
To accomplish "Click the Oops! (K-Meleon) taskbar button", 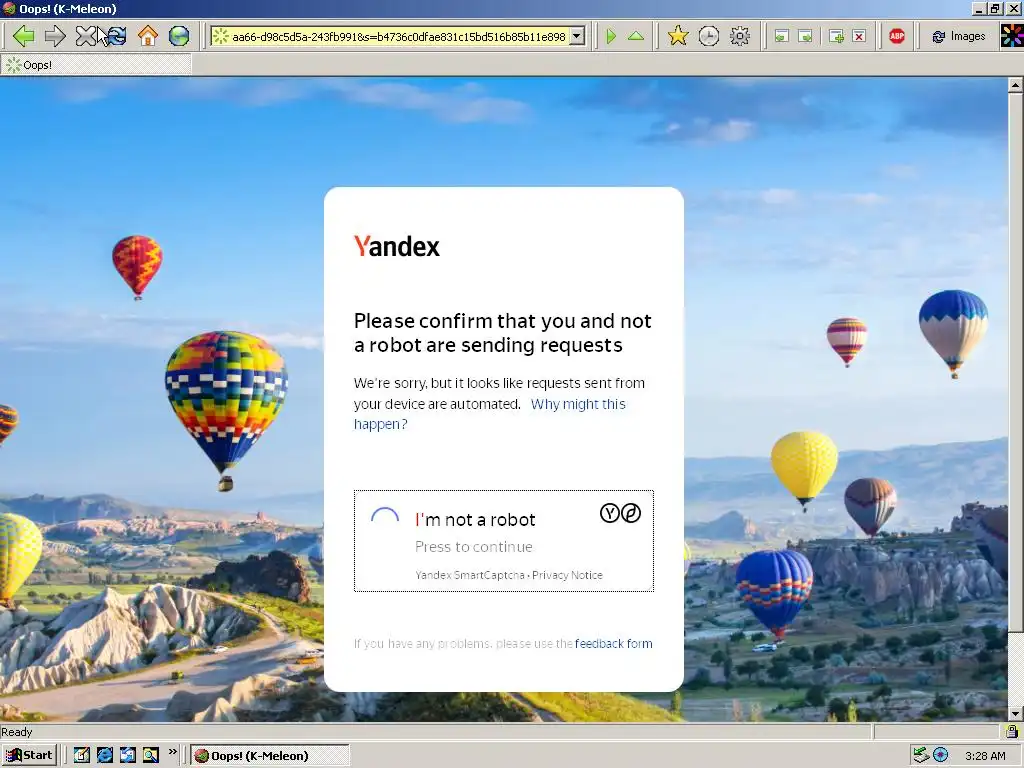I will [x=270, y=756].
